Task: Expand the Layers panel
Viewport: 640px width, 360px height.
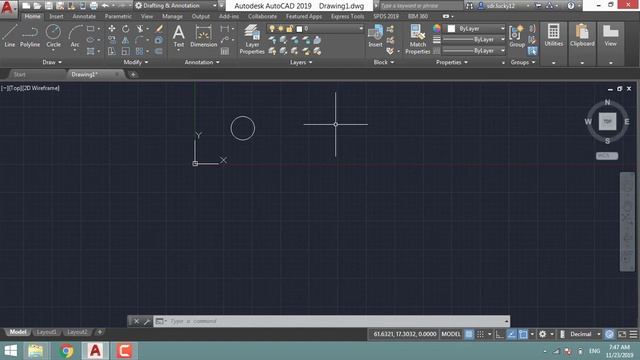Action: click(x=301, y=62)
